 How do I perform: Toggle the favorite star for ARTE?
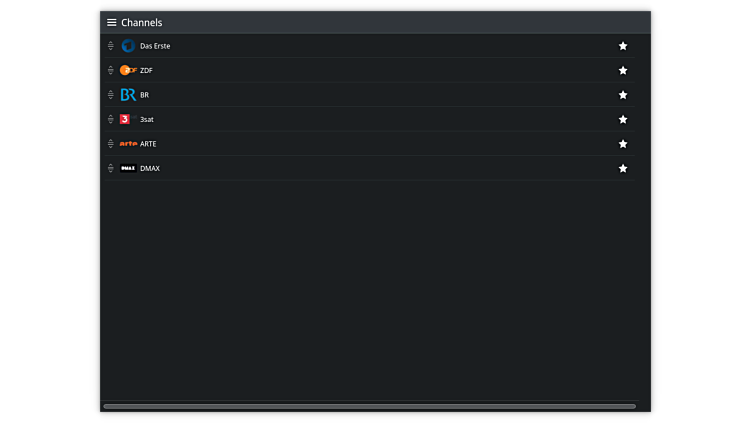pyautogui.click(x=623, y=144)
